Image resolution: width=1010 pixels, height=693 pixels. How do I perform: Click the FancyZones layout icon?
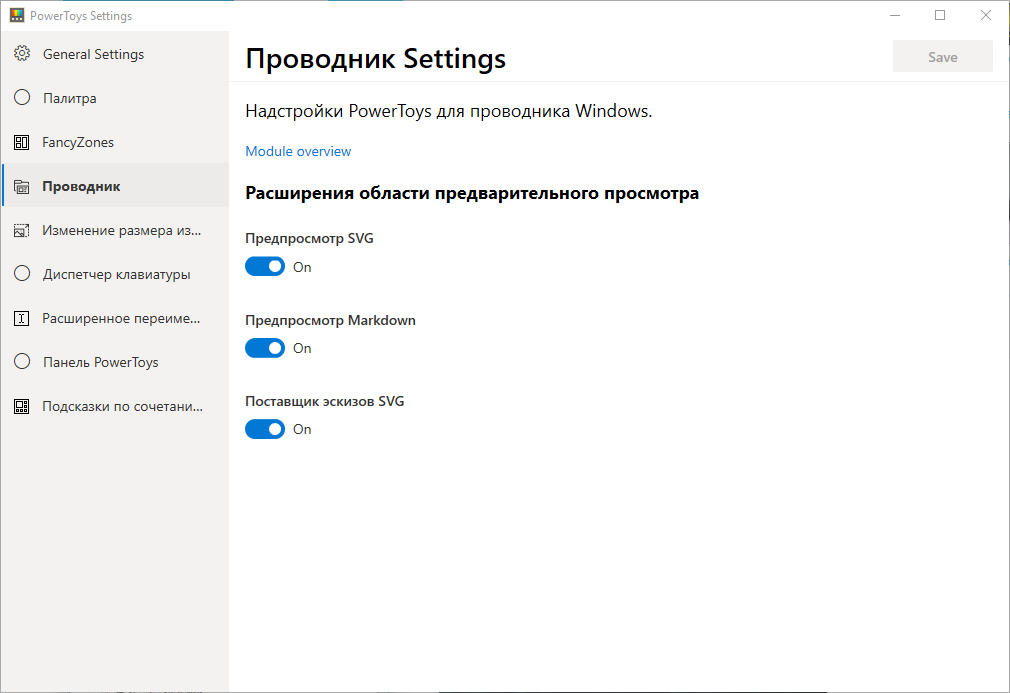(x=22, y=142)
